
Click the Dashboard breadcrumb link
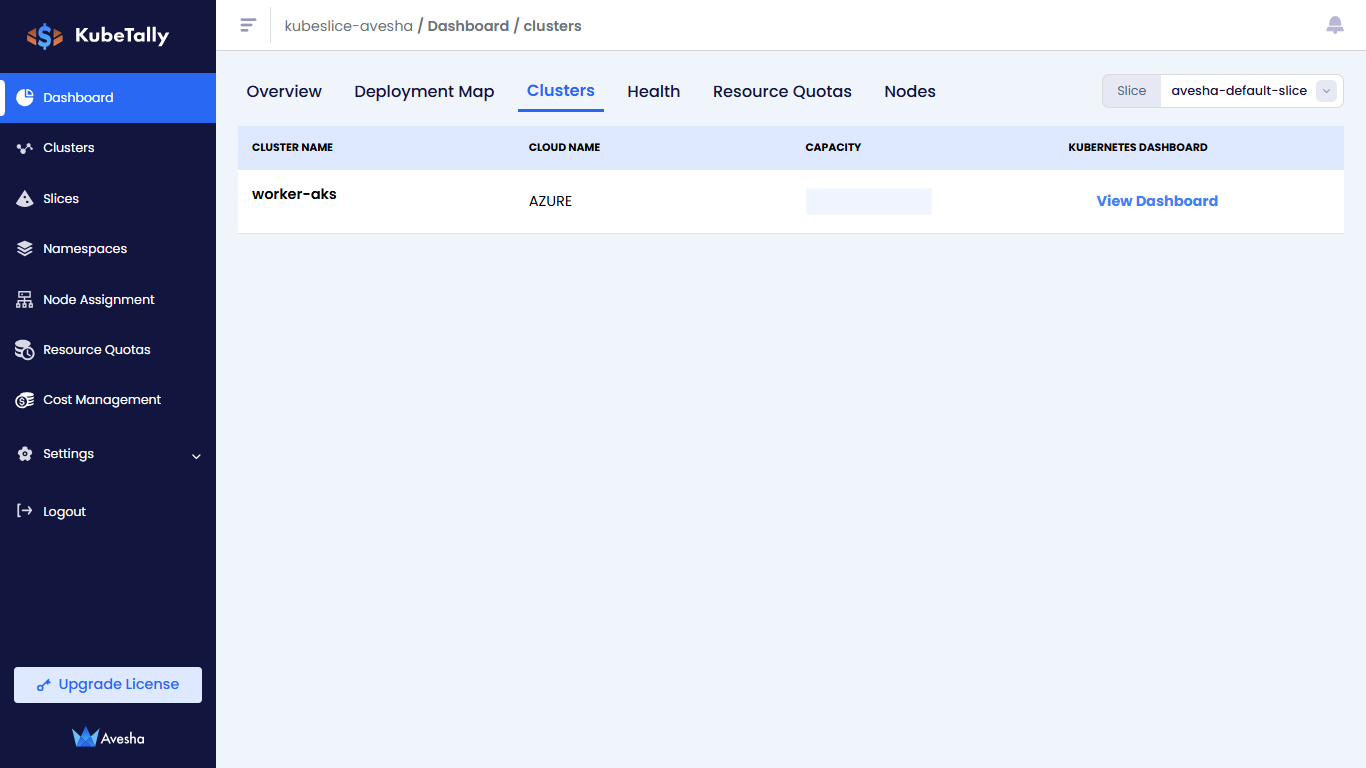pyautogui.click(x=468, y=26)
